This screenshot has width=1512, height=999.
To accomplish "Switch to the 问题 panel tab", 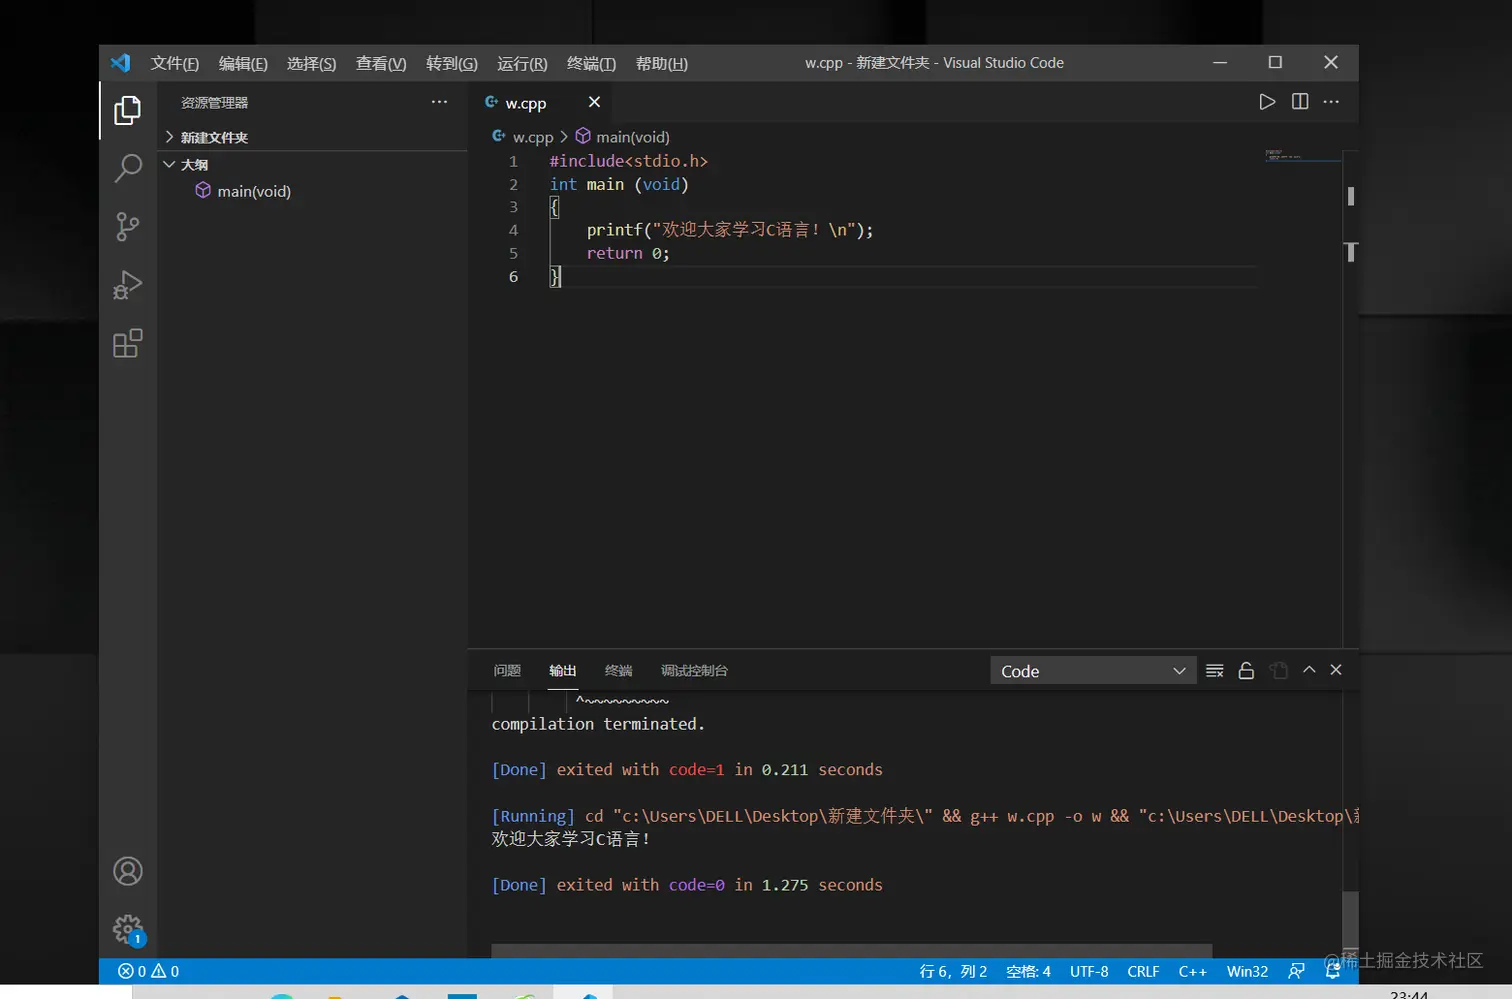I will pyautogui.click(x=507, y=671).
